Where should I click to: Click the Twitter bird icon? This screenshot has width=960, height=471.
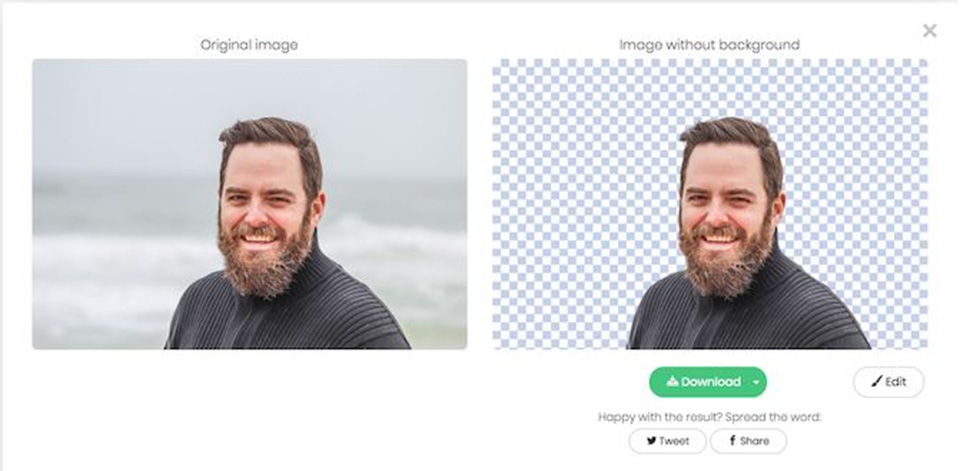[651, 441]
